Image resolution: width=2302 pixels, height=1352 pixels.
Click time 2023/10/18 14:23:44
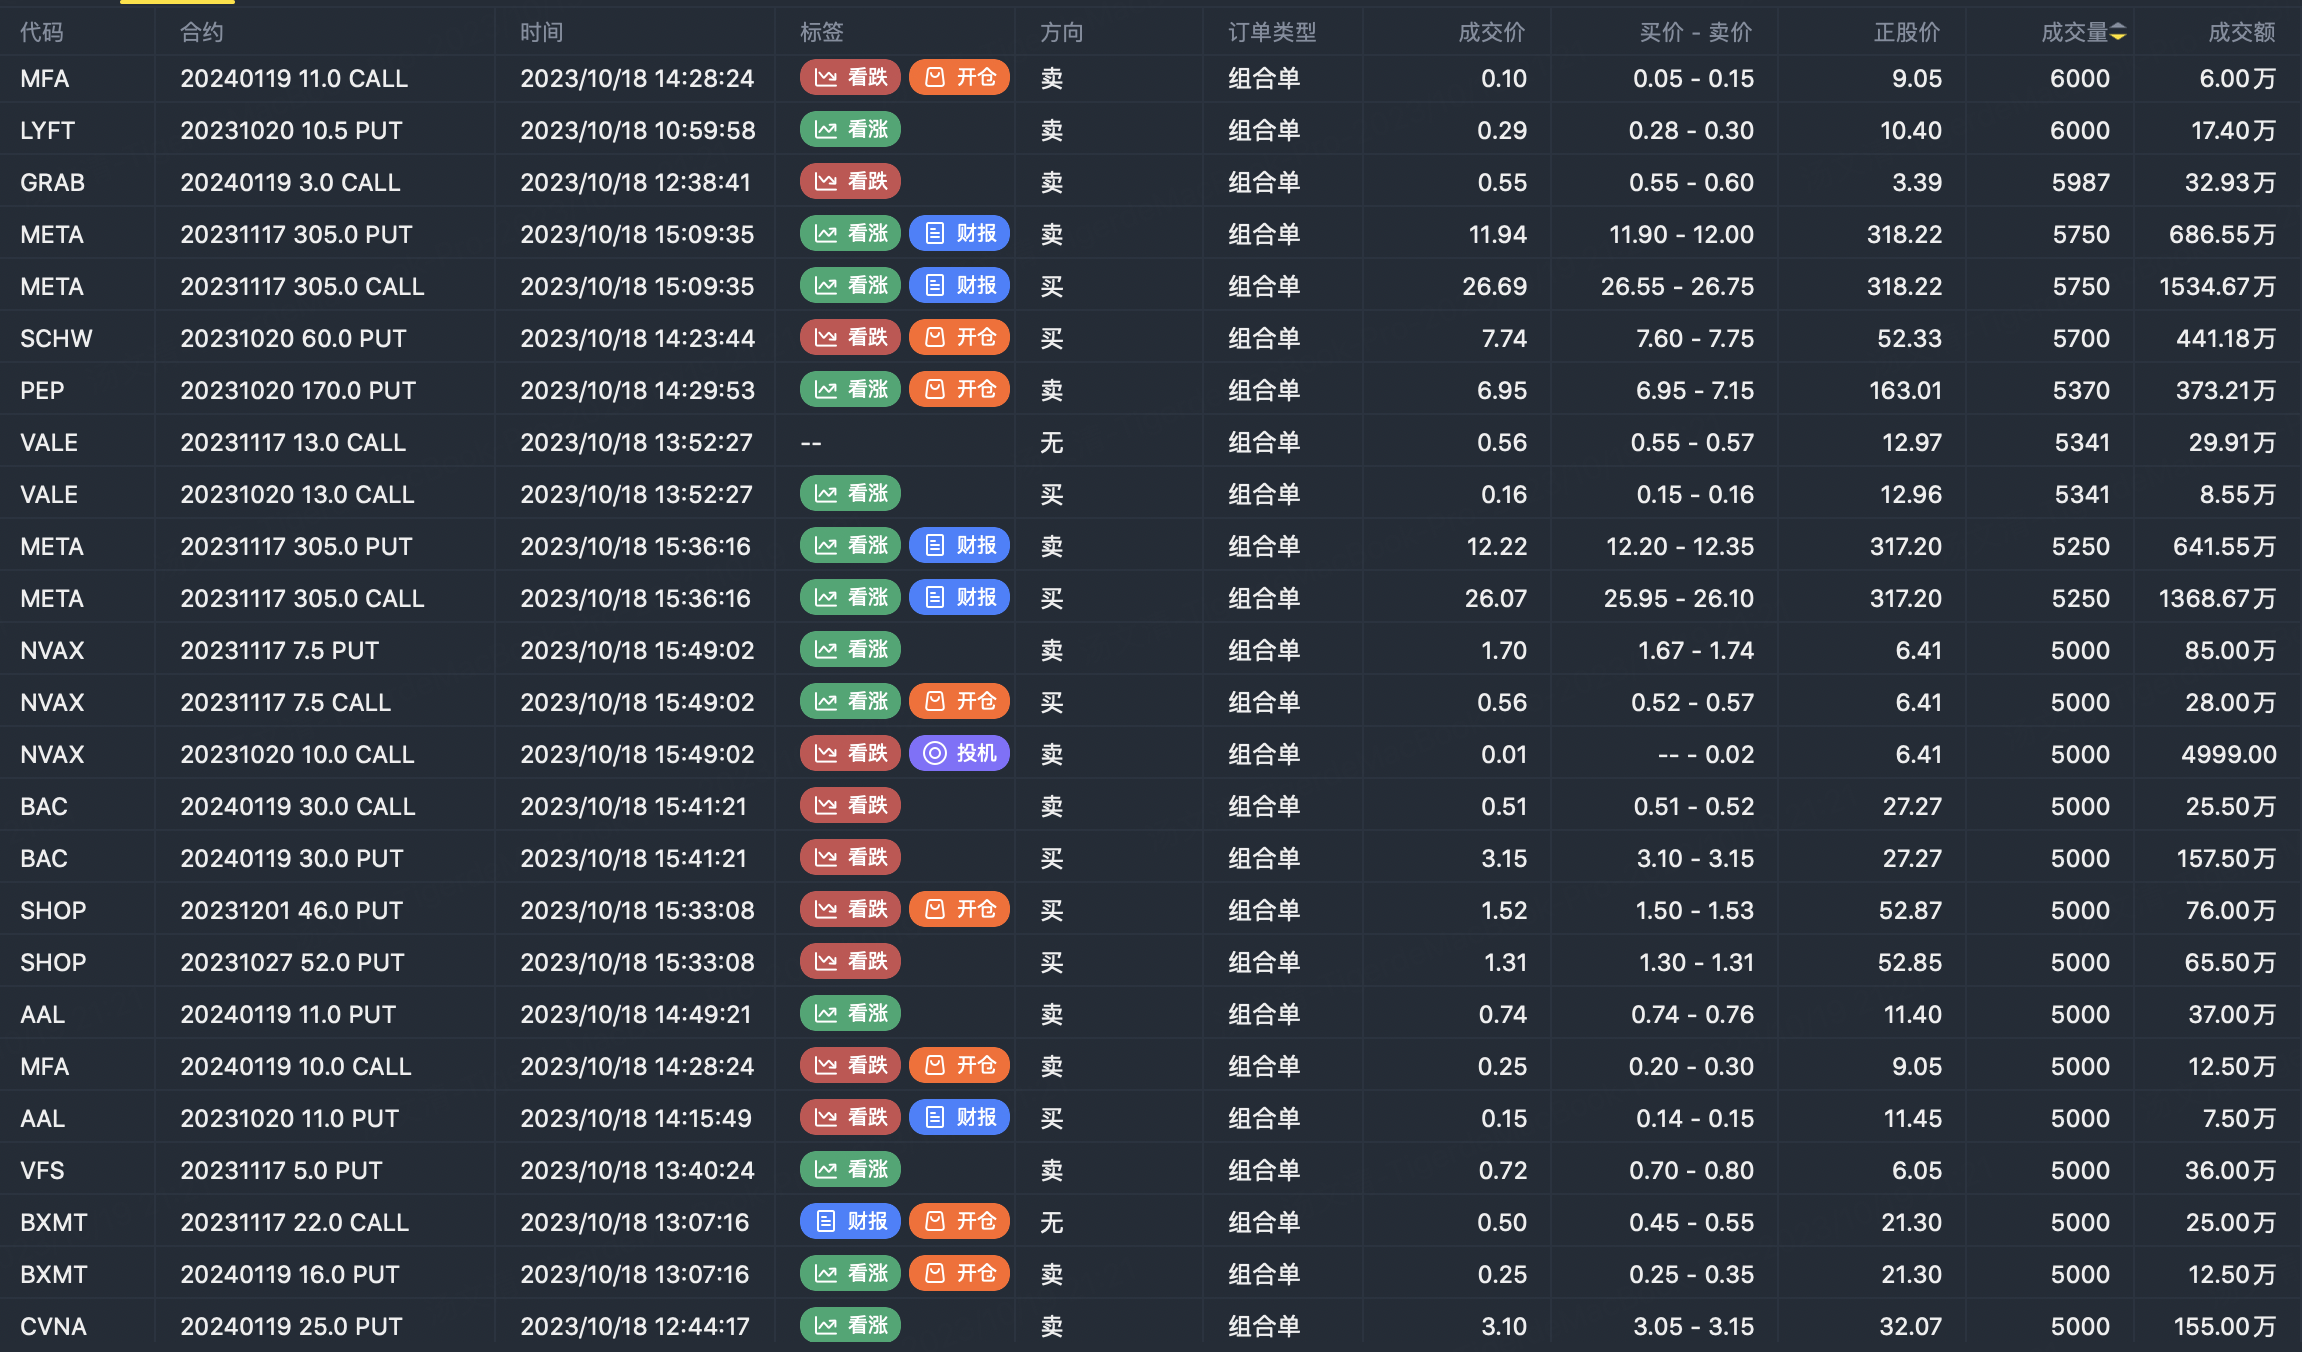pyautogui.click(x=638, y=339)
